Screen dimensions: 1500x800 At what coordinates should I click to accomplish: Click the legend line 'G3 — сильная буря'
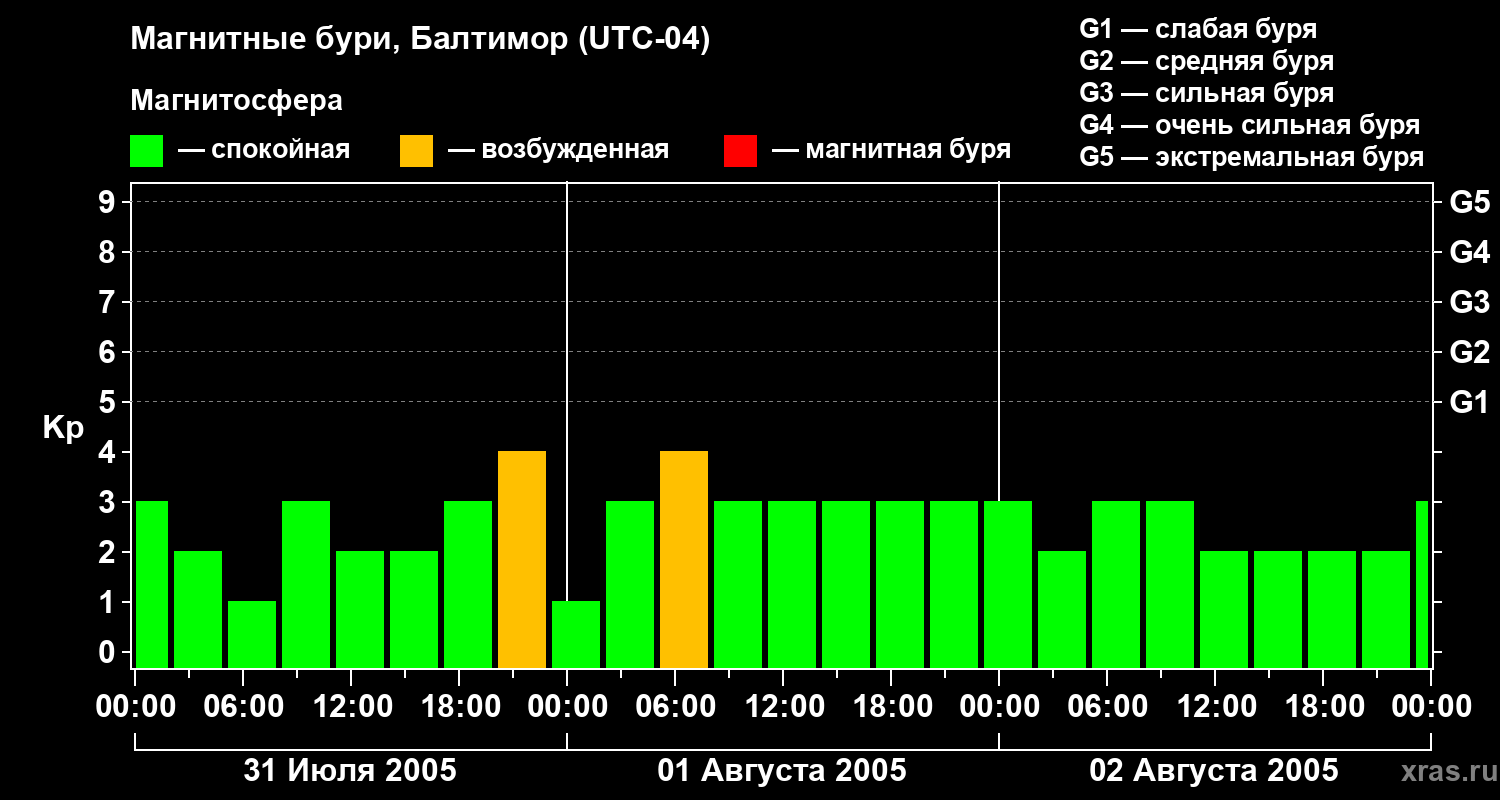pos(1206,93)
